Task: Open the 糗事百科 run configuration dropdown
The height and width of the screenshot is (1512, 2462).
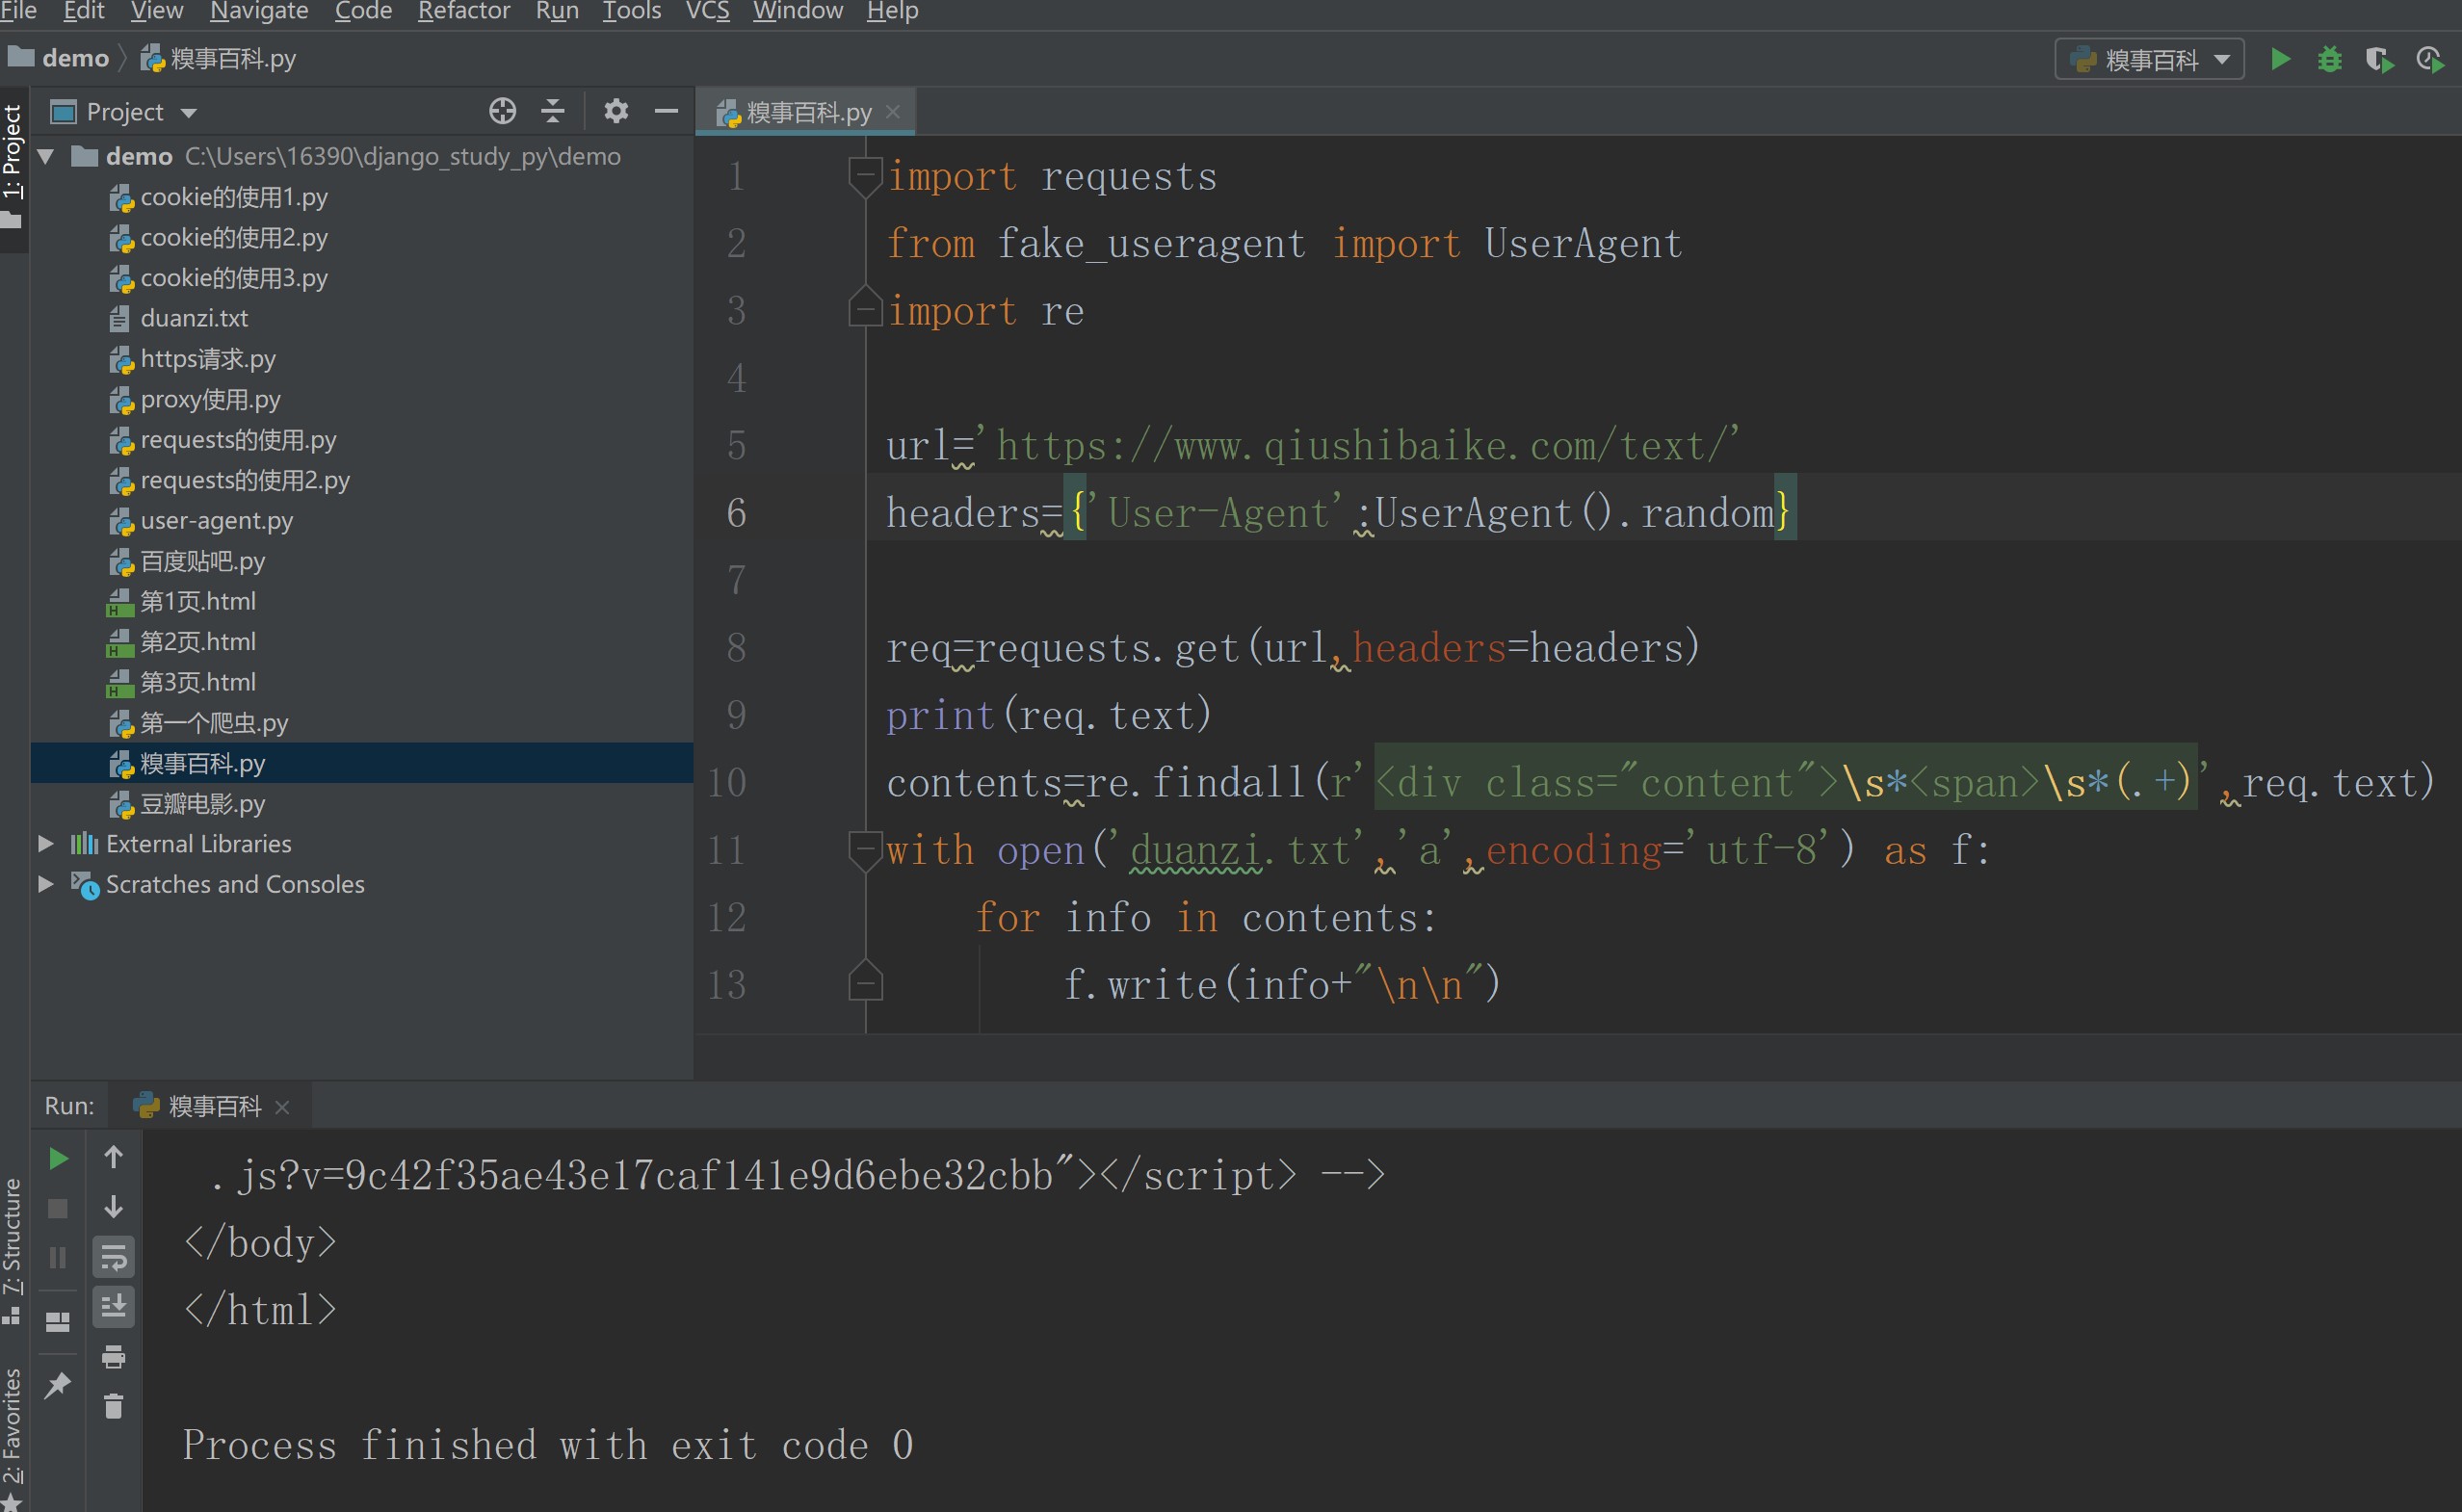Action: (2149, 59)
